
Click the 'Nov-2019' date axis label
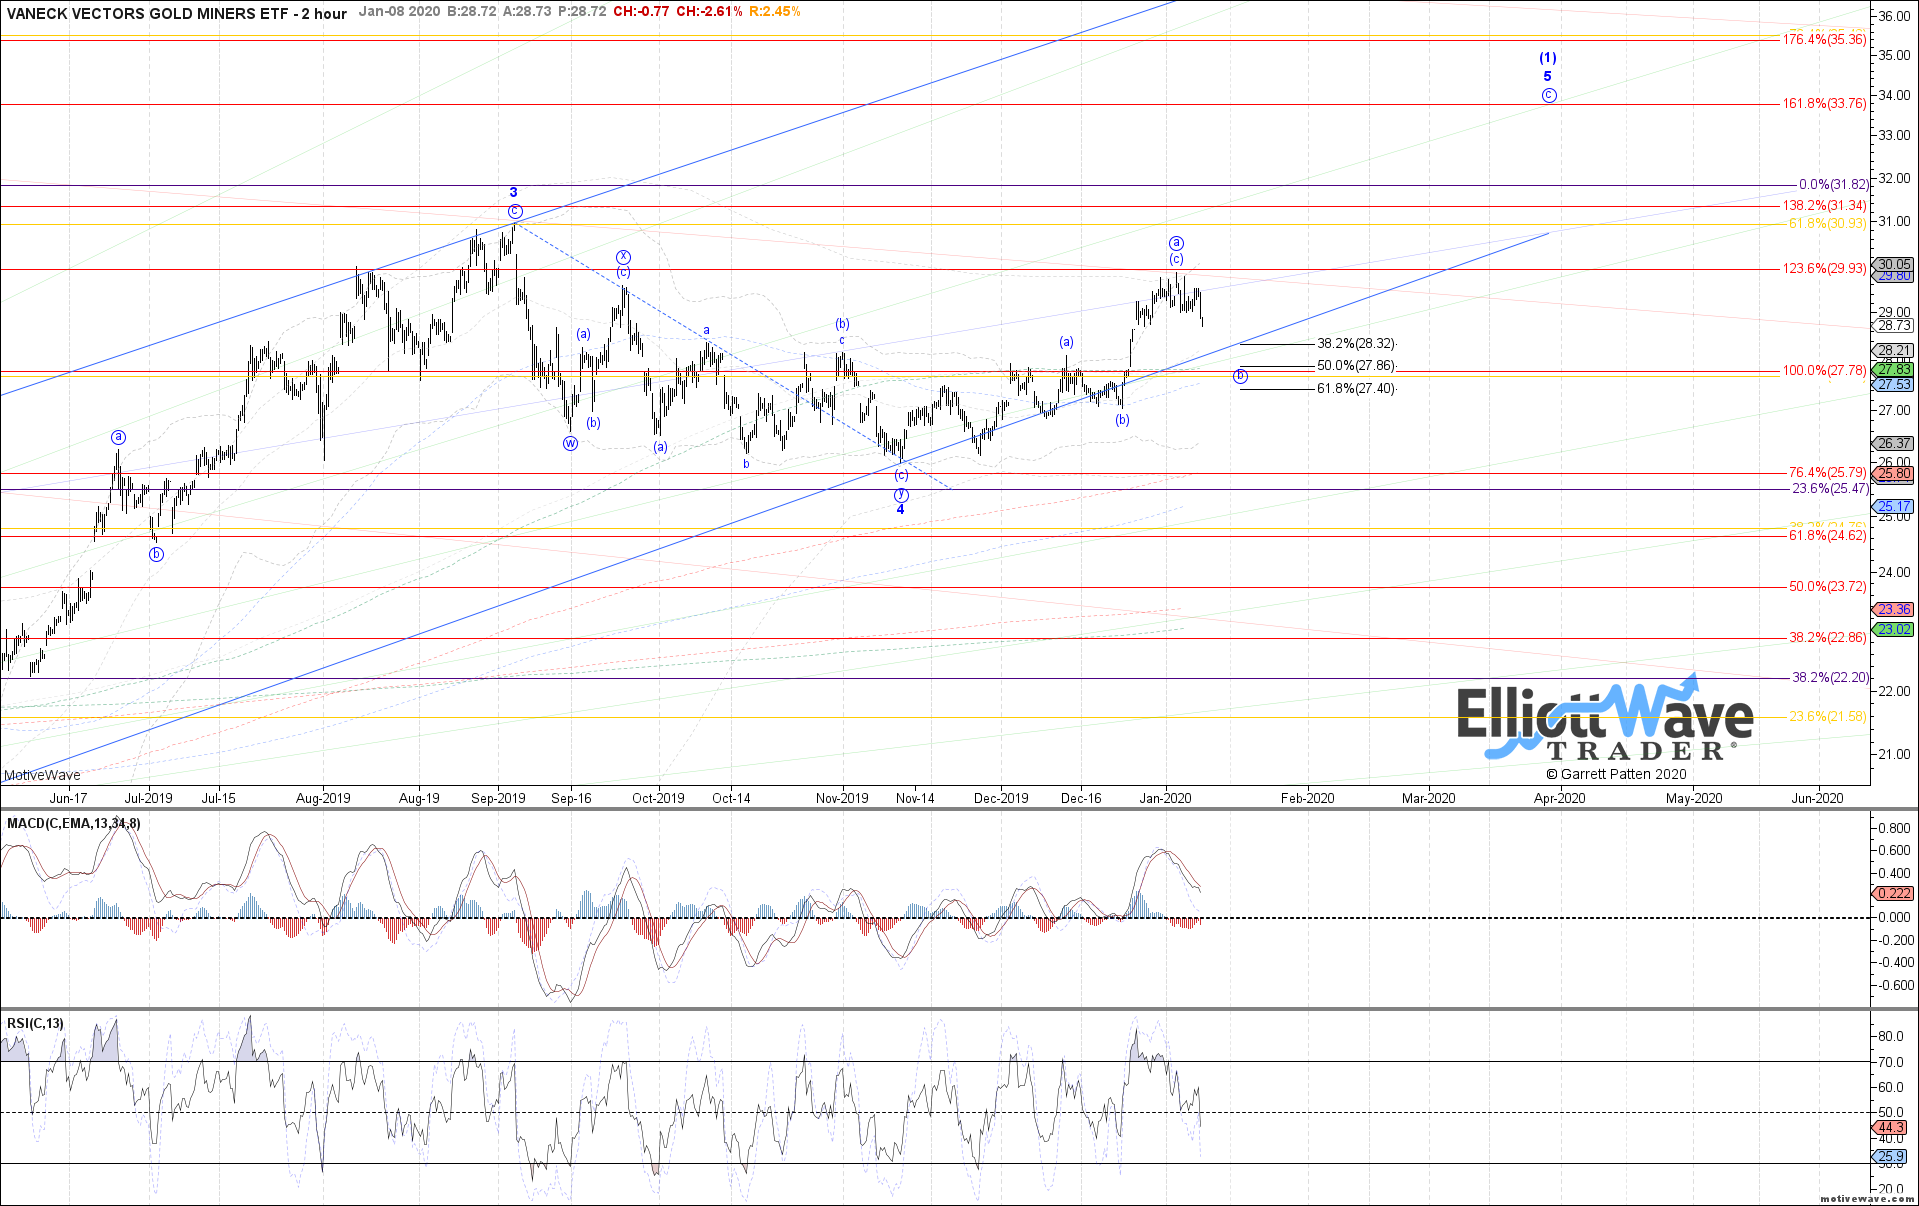pos(842,798)
